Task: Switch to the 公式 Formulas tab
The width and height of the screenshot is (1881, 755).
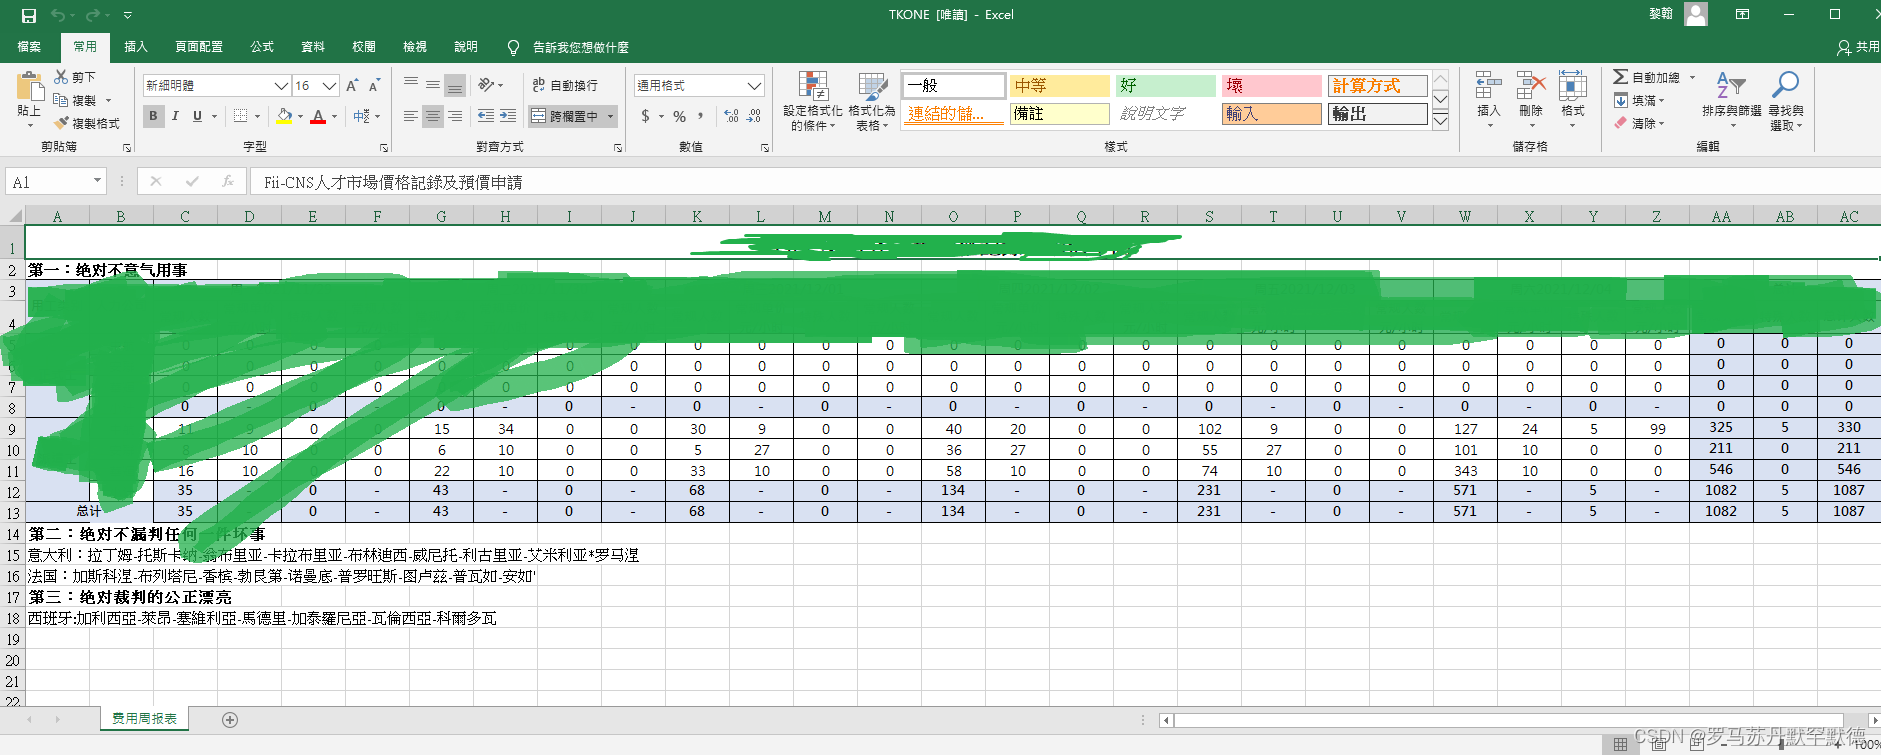Action: (262, 47)
